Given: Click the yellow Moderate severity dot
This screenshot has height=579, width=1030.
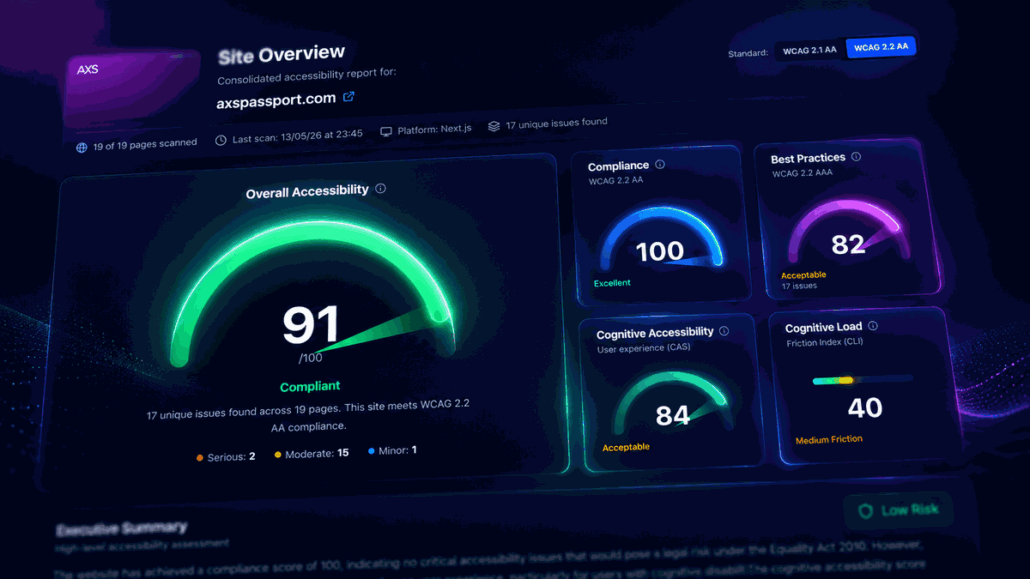Looking at the screenshot, I should click(x=278, y=454).
